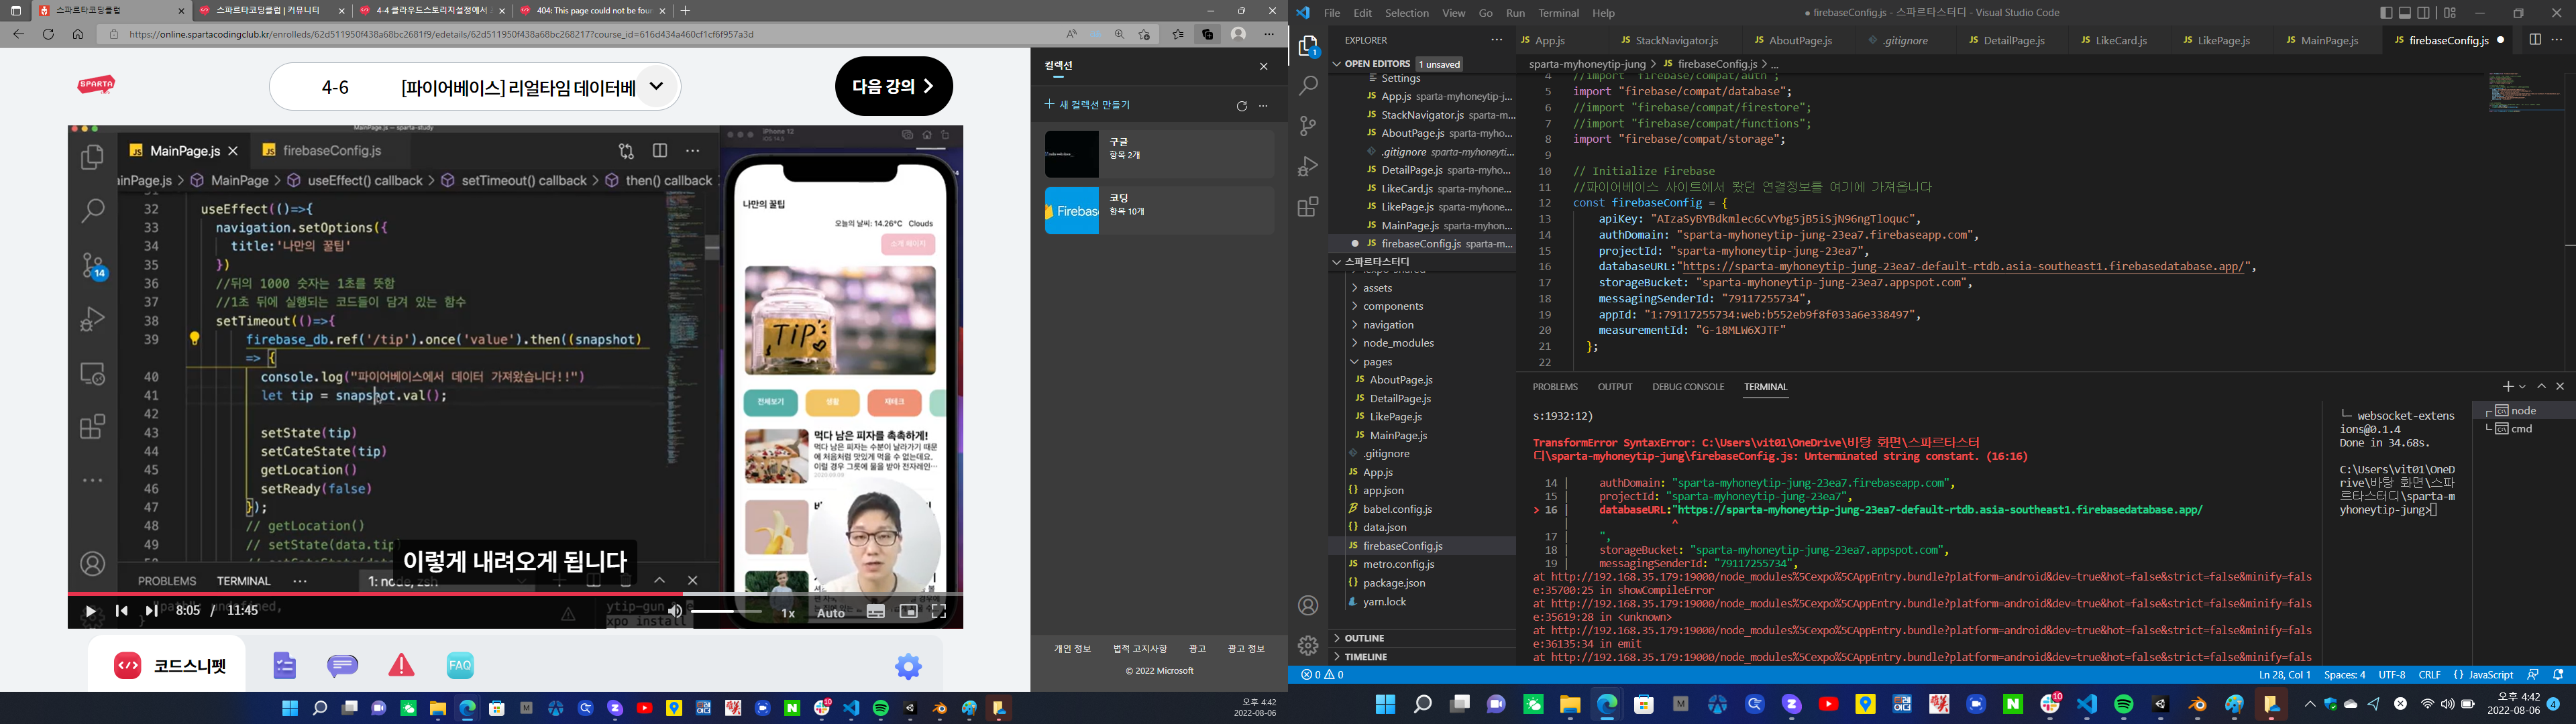The height and width of the screenshot is (724, 2576).
Task: Open the Wi-Fi icon in the system tray
Action: point(2427,704)
